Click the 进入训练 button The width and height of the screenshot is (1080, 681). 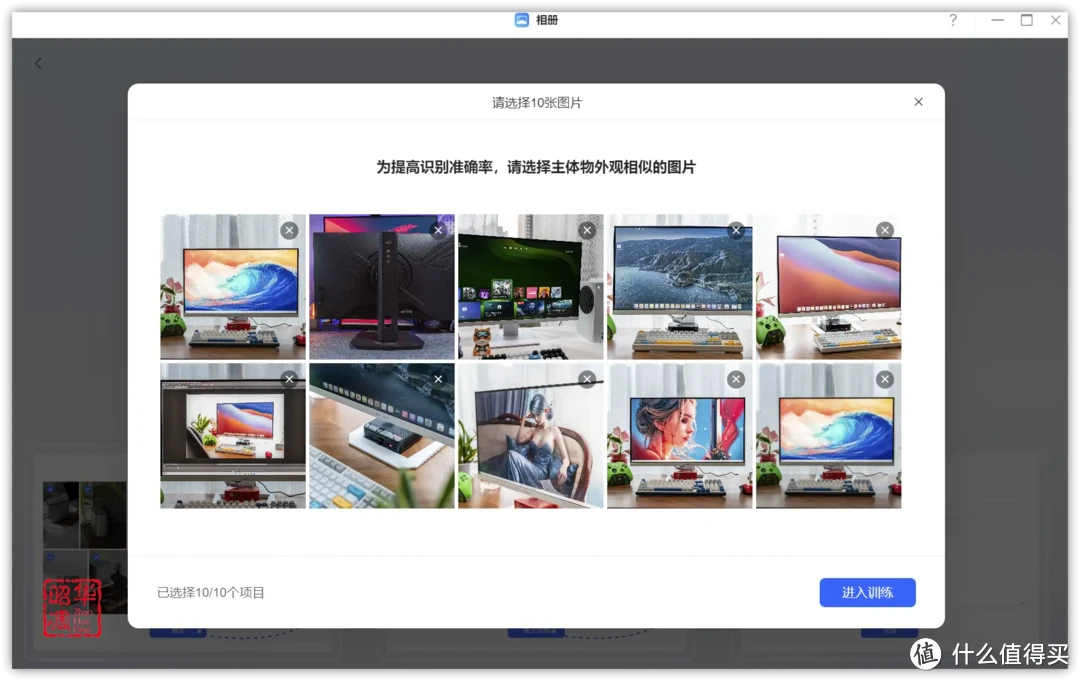click(x=867, y=592)
